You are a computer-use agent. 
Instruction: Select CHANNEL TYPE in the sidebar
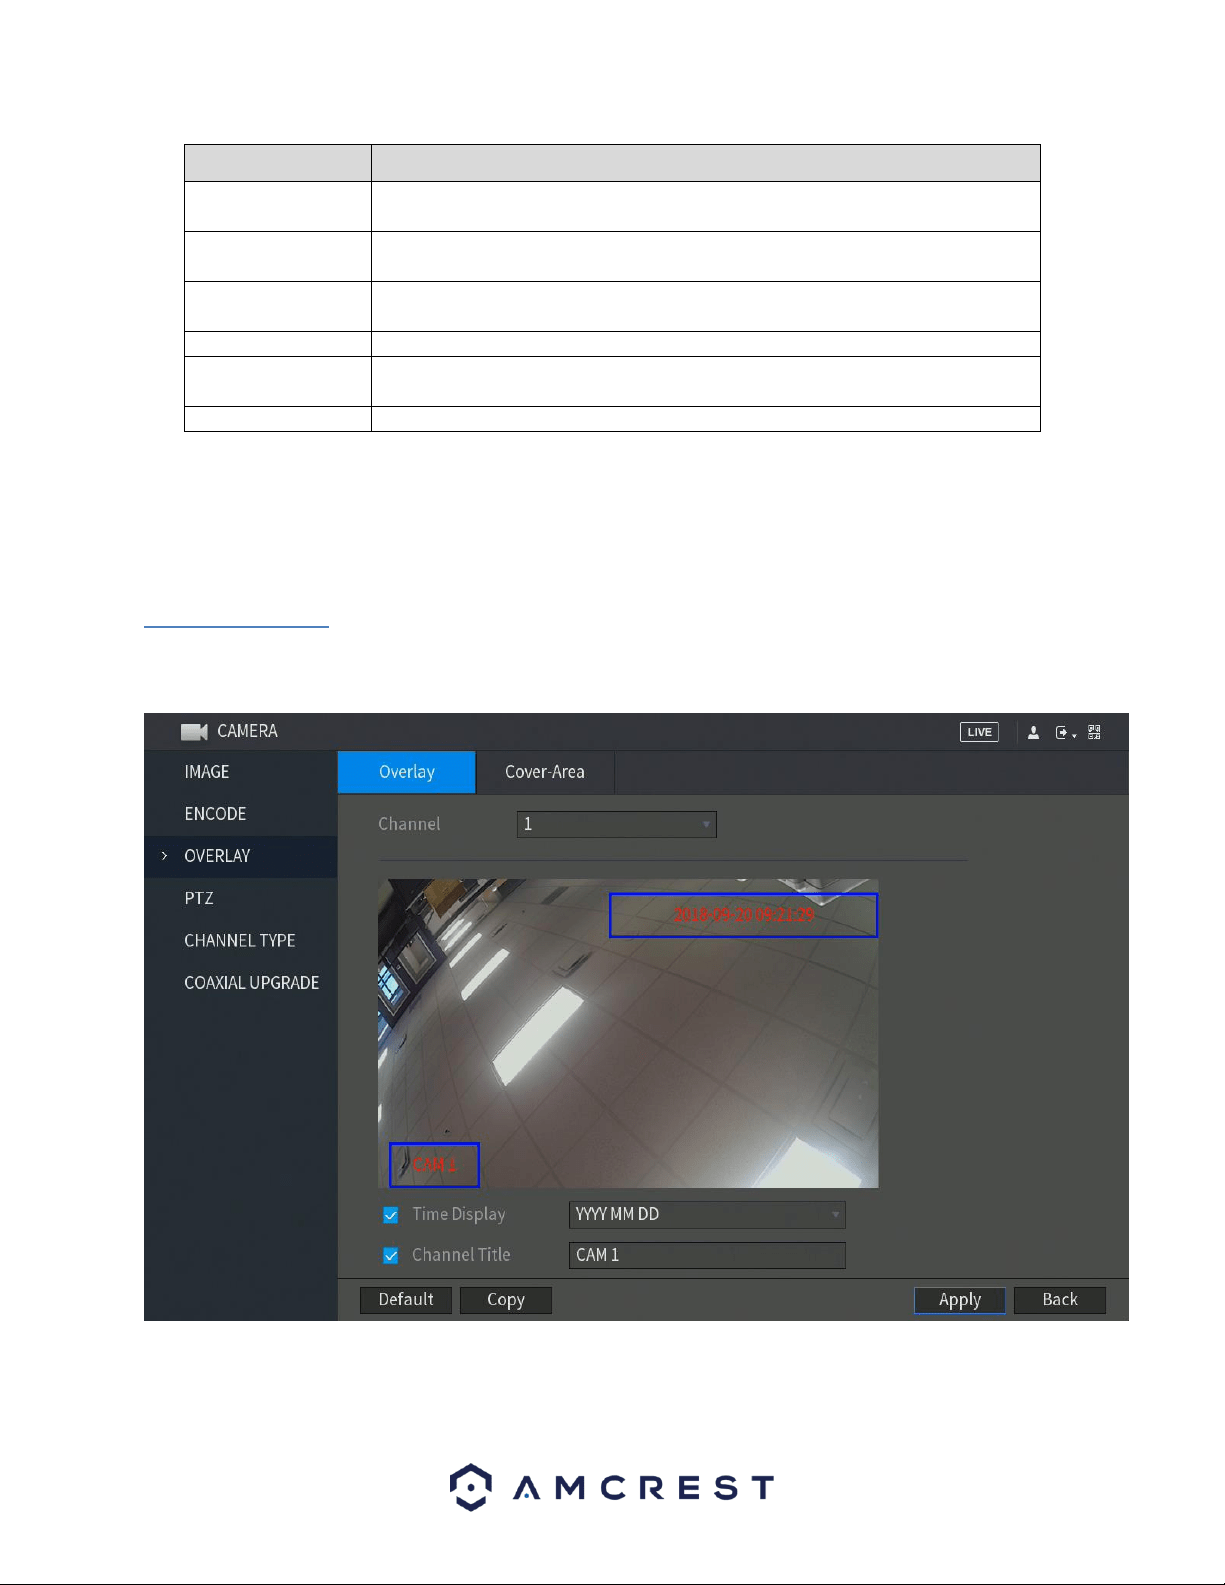pyautogui.click(x=240, y=940)
